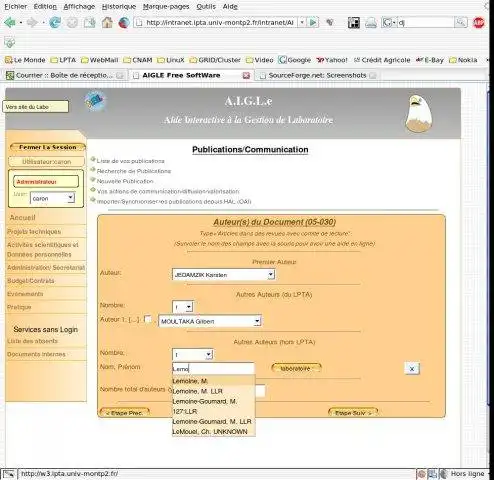This screenshot has height=480, width=494.
Task: Switch to SourceForge.net Screenshots tab
Action: 317,76
